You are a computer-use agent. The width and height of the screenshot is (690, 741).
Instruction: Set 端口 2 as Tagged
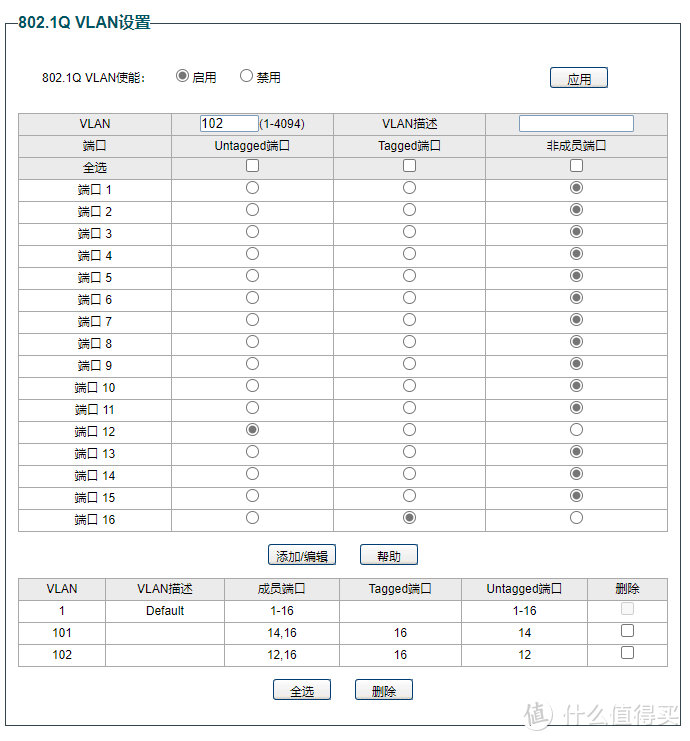(x=409, y=210)
